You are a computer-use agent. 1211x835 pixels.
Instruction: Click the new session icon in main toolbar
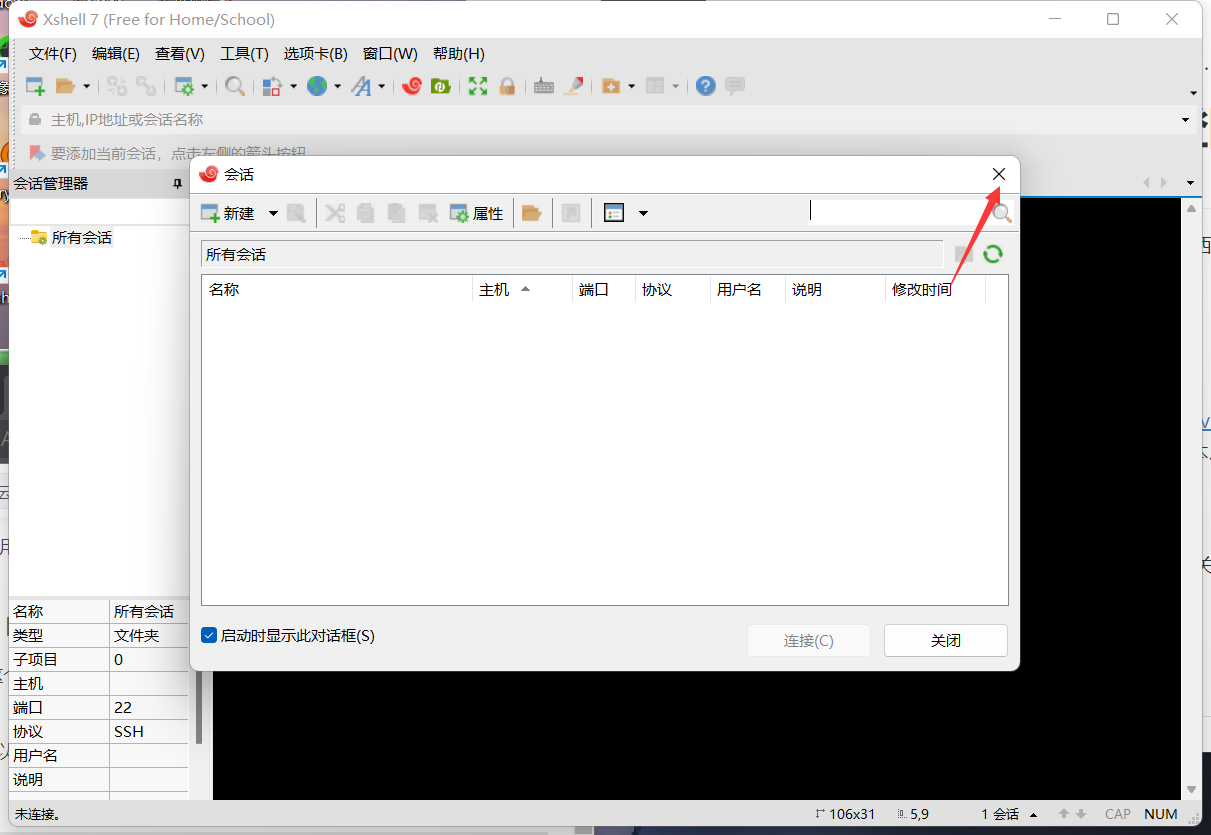click(x=35, y=86)
